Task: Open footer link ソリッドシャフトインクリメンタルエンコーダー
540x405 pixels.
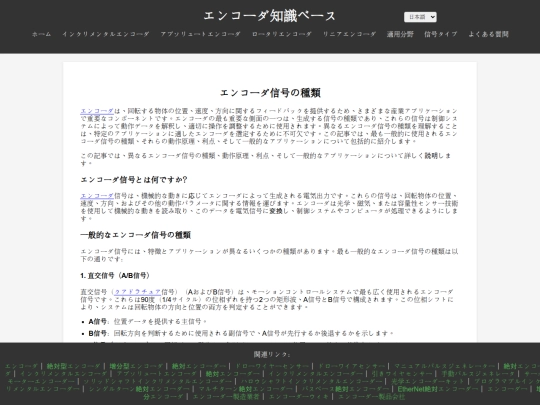Action: click(x=157, y=381)
